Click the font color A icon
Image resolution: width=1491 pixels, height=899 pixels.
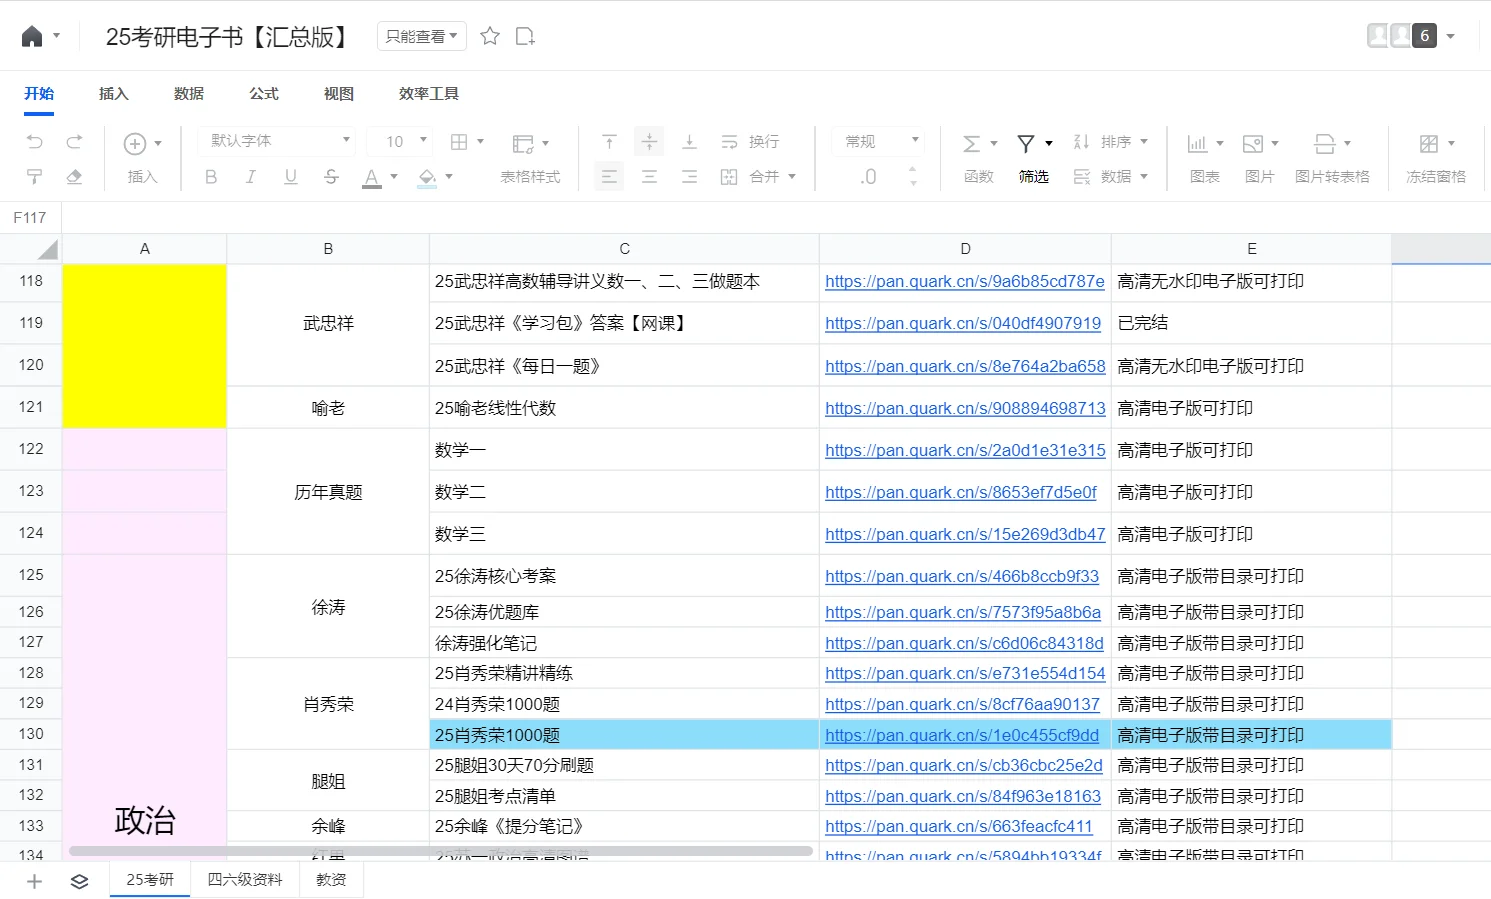click(x=372, y=177)
